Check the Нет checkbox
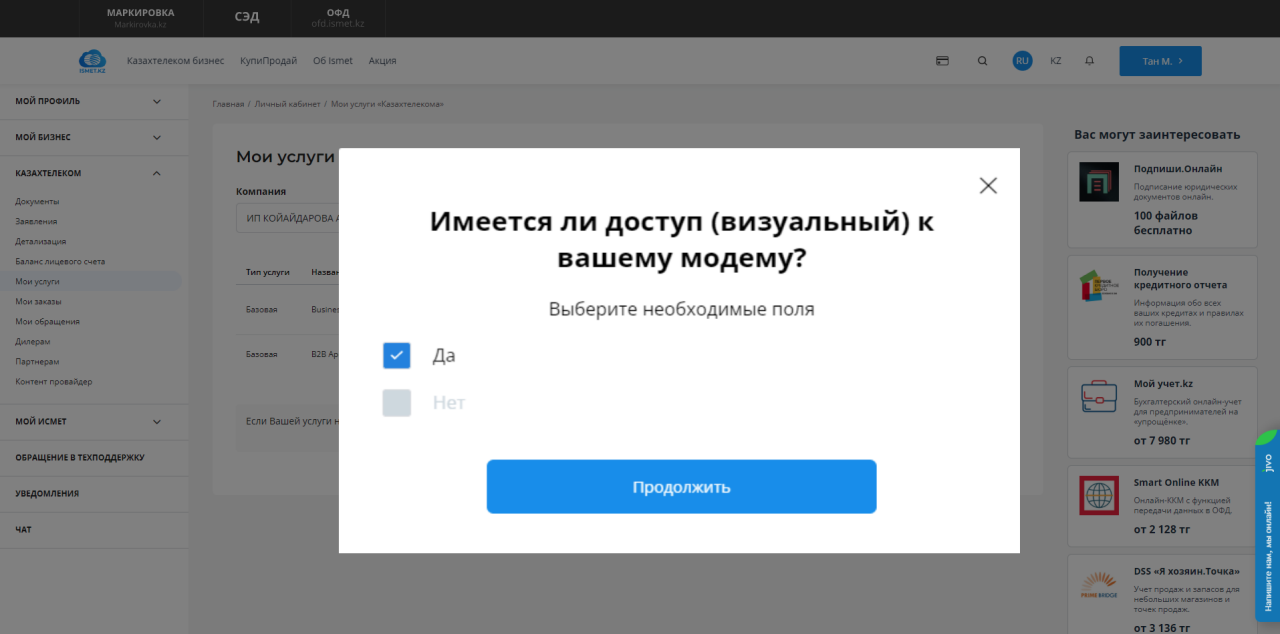The image size is (1280, 634). click(x=397, y=403)
